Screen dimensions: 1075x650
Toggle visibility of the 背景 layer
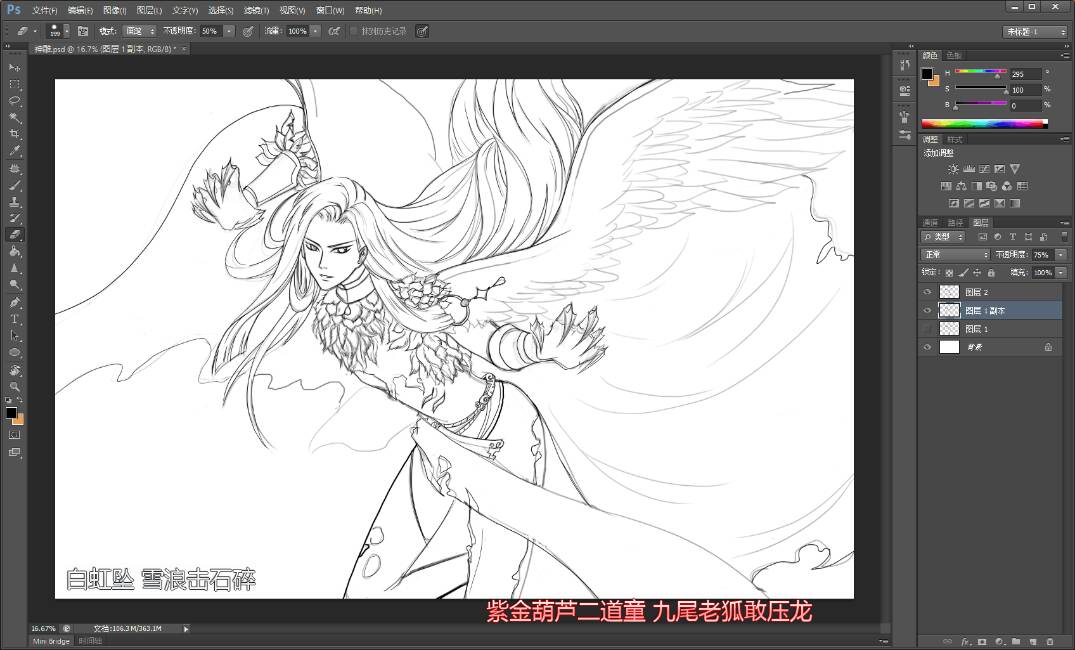(x=927, y=348)
